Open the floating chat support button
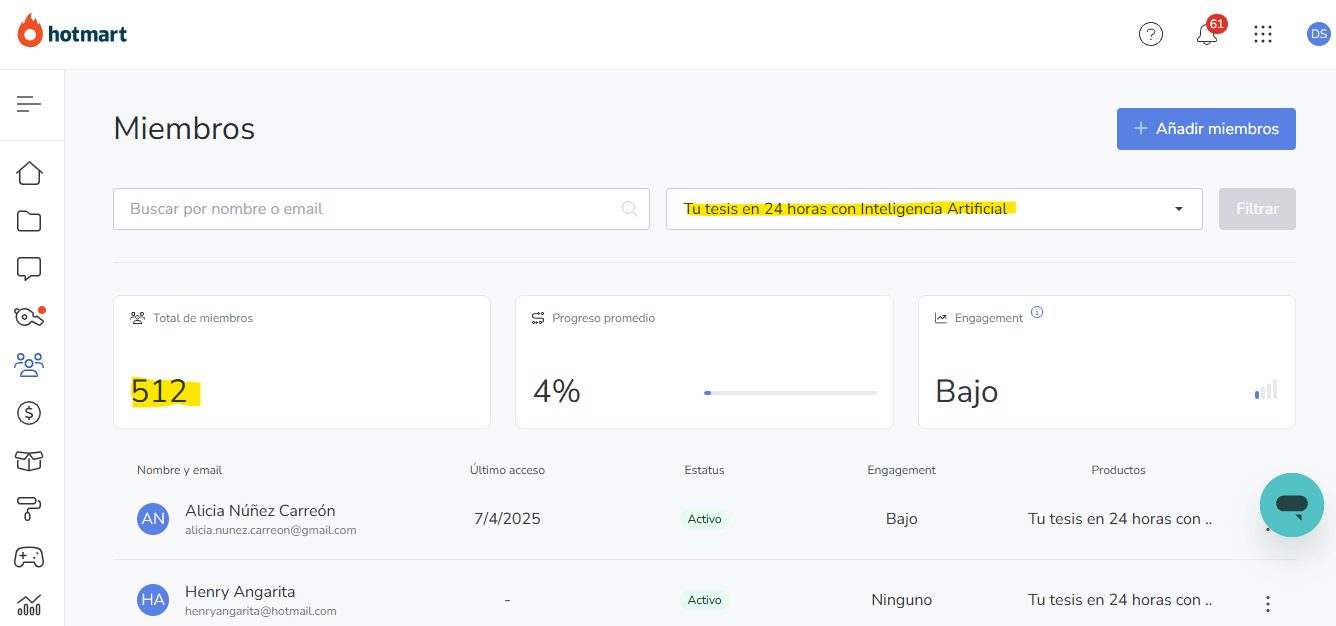Screen dimensions: 1336x626 pos(1292,505)
